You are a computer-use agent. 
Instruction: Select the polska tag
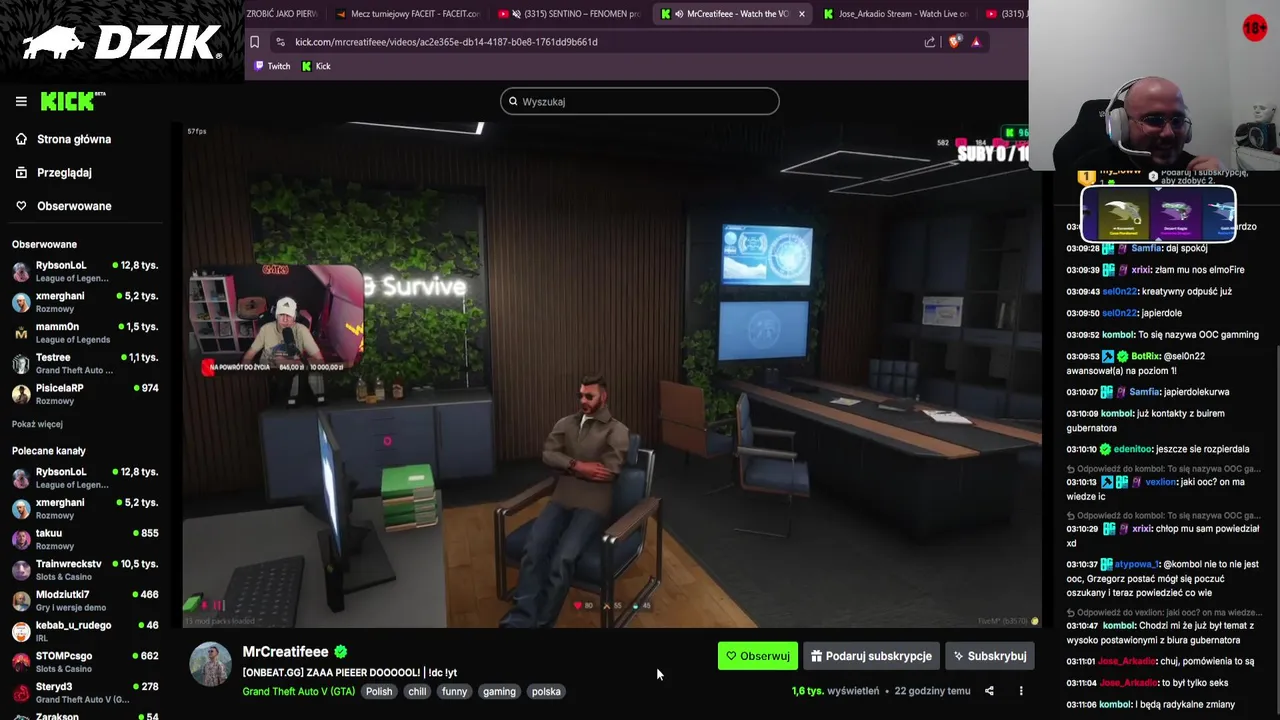(546, 691)
